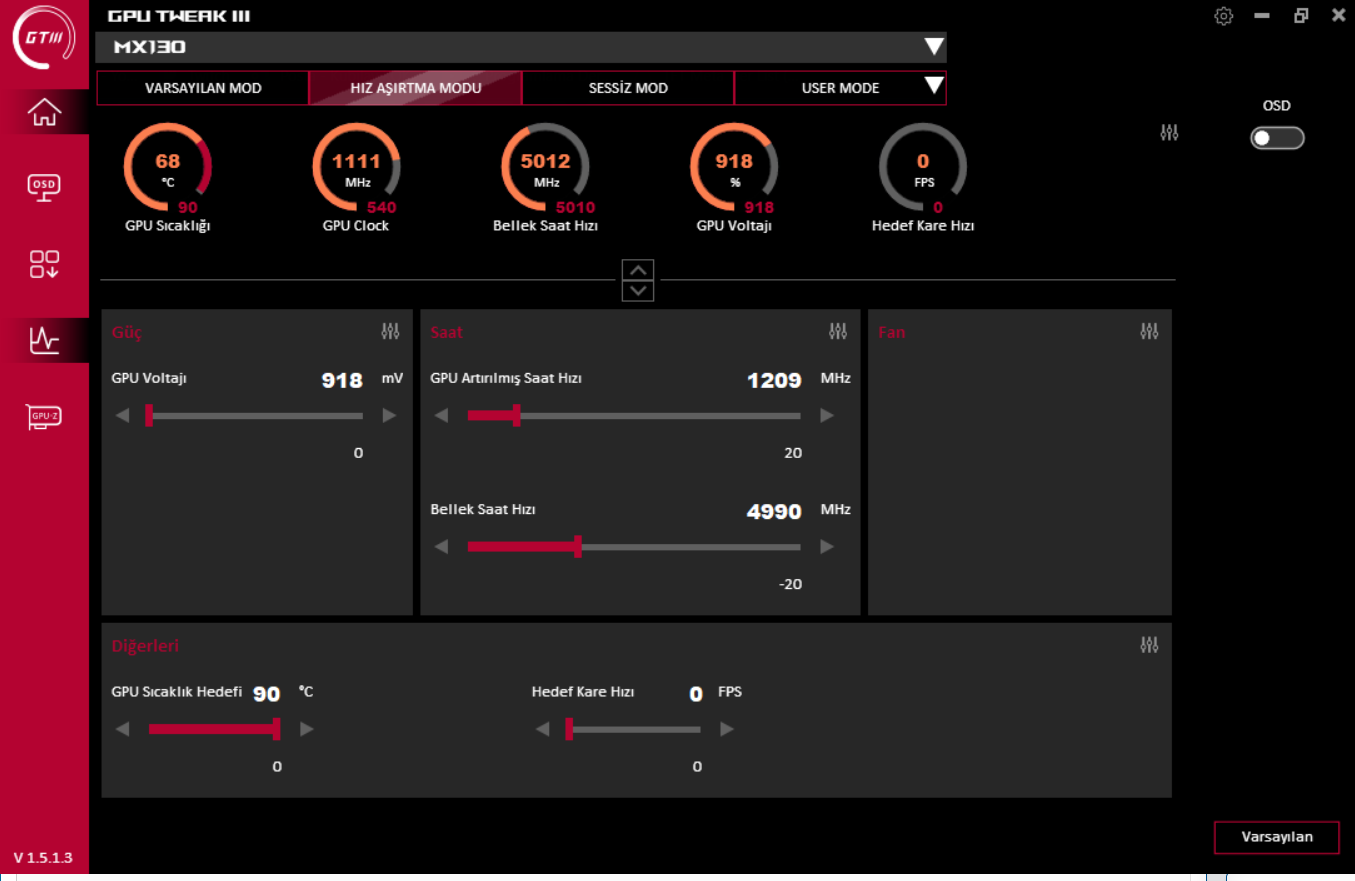The width and height of the screenshot is (1355, 881).
Task: Increase GPU Voltajı with right arrow
Action: [x=389, y=416]
